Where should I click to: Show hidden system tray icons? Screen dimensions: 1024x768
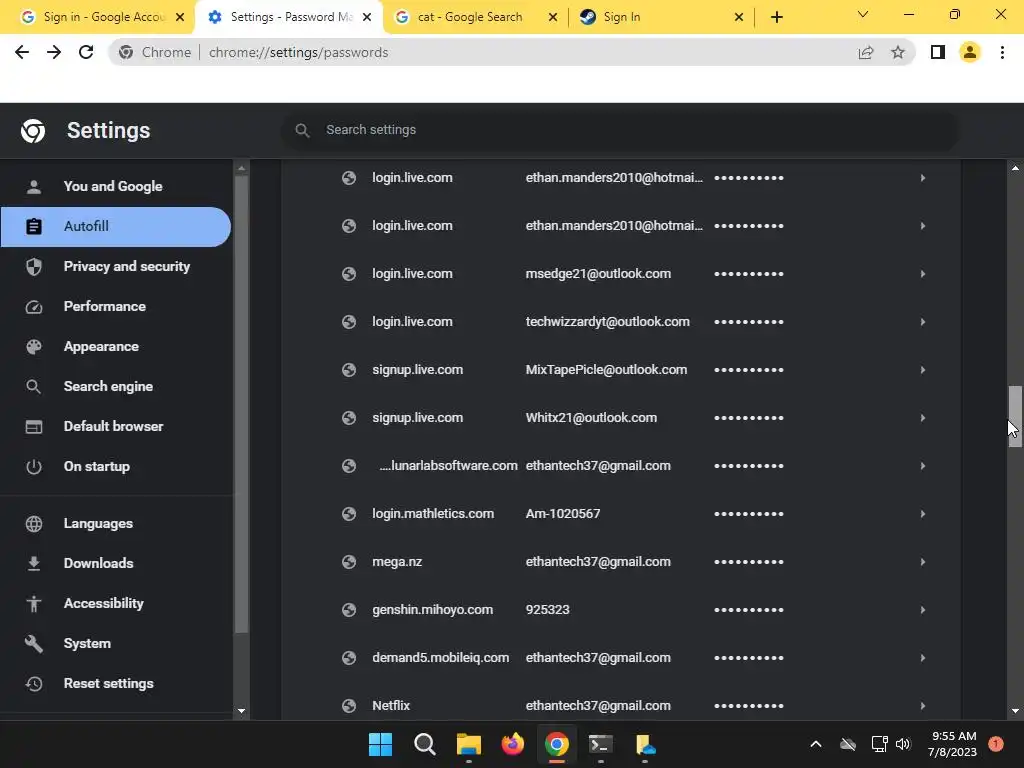point(816,744)
